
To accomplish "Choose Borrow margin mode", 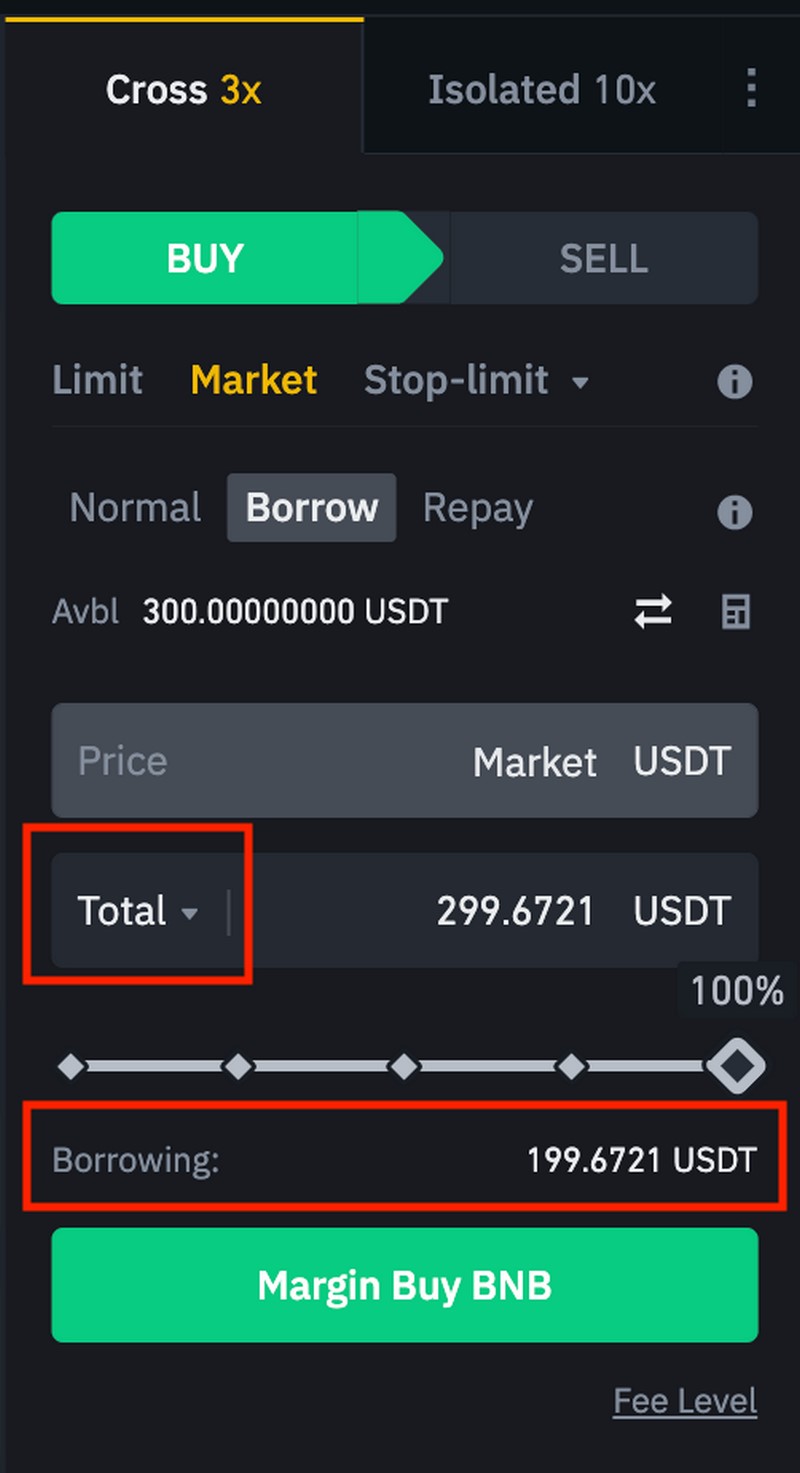I will [312, 508].
